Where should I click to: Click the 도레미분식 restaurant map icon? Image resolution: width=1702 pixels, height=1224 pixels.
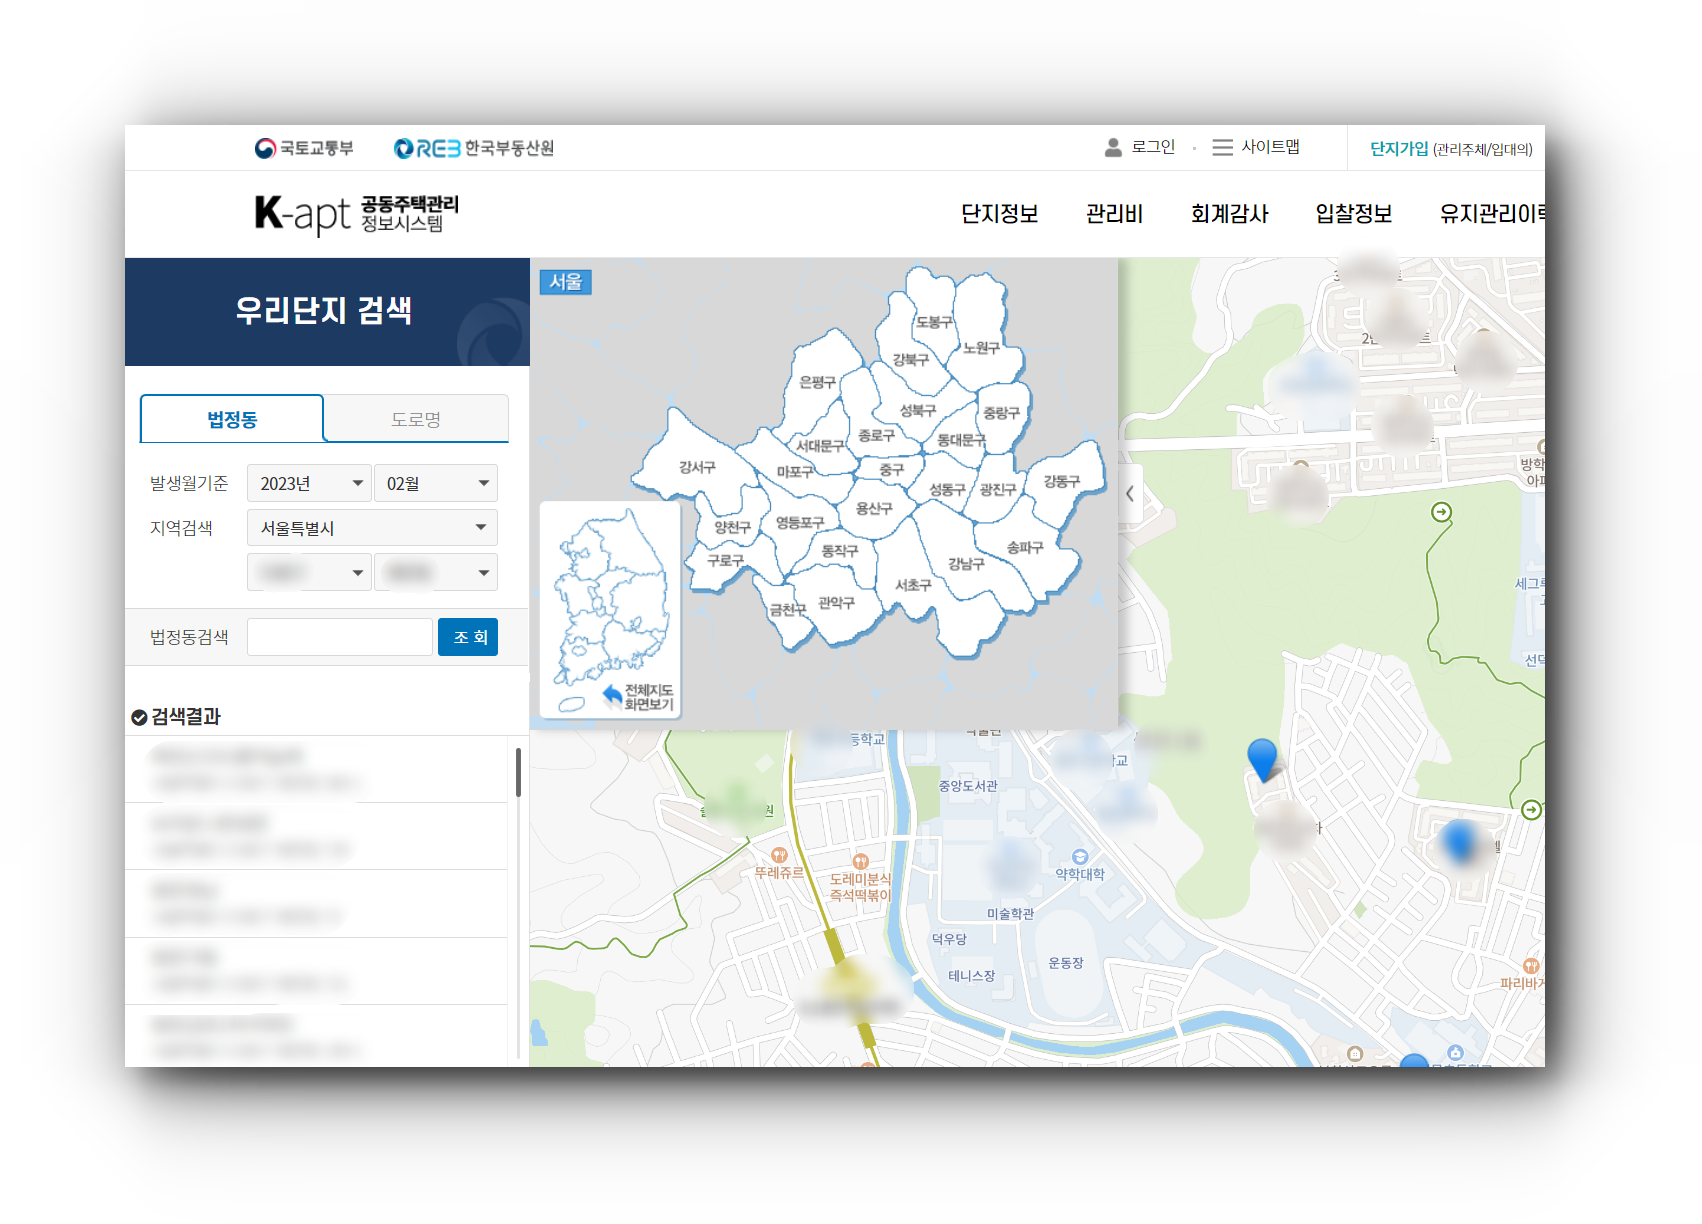pyautogui.click(x=860, y=862)
